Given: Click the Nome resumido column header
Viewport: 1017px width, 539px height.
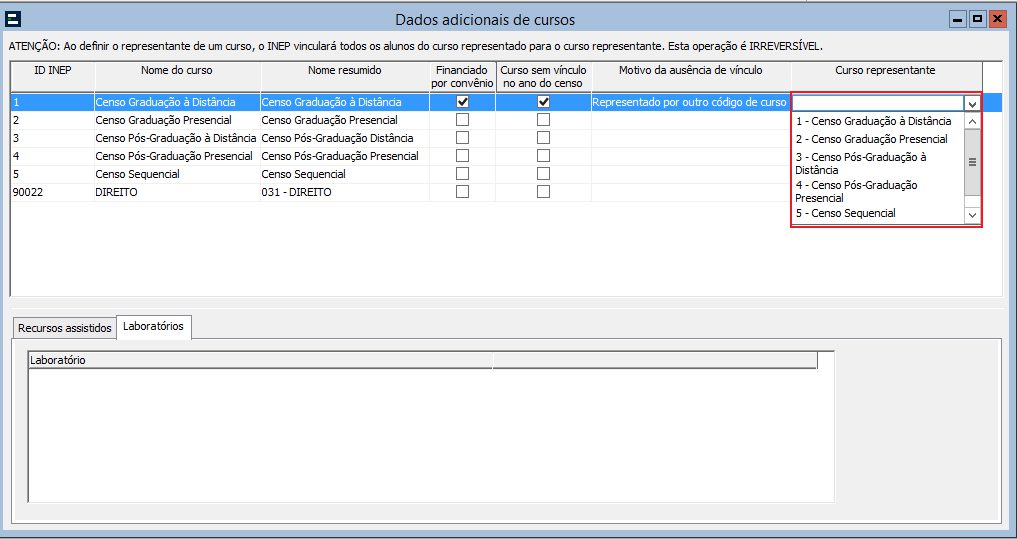Looking at the screenshot, I should tap(344, 77).
